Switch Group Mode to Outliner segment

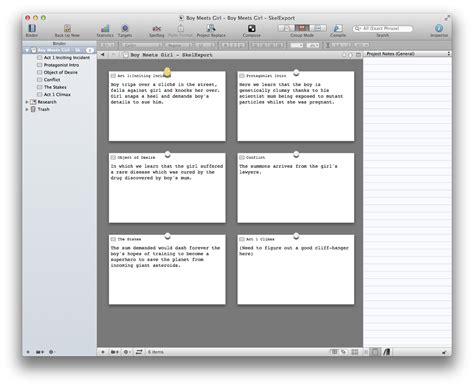[x=318, y=28]
